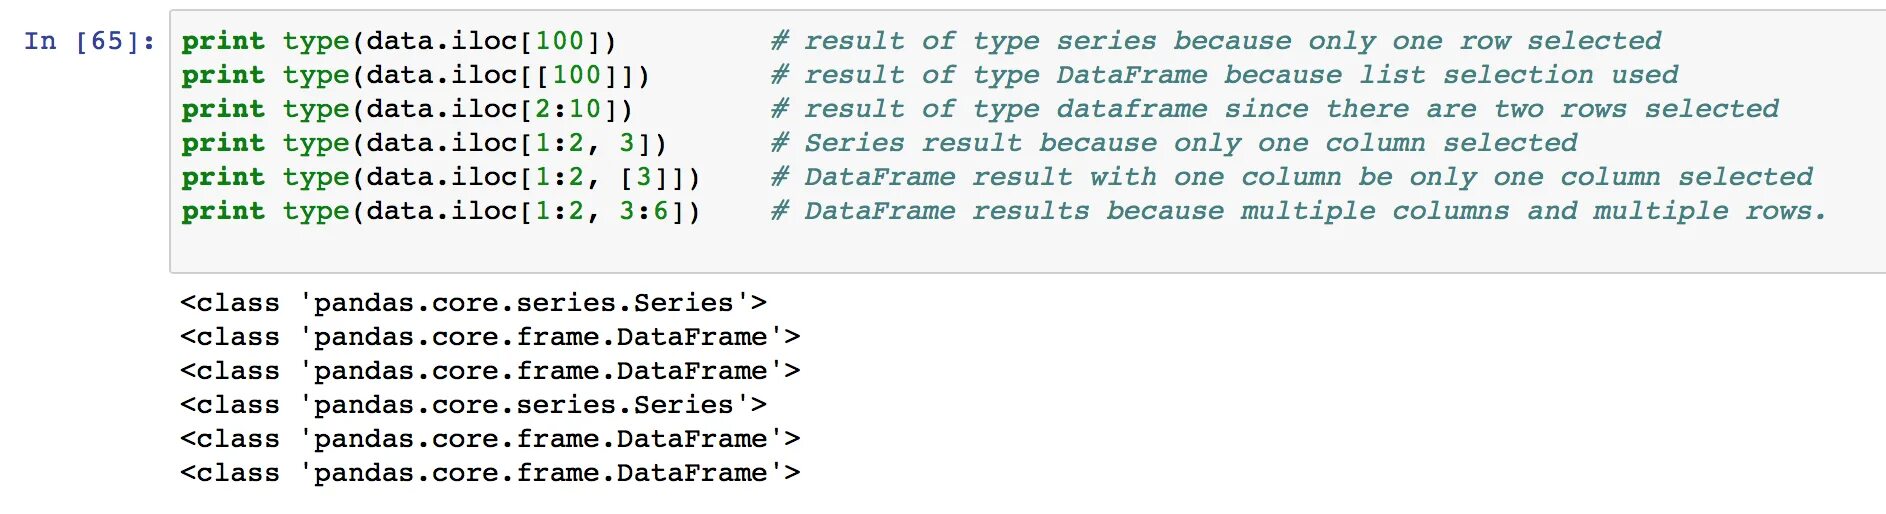1886x514 pixels.
Task: Click the fourth output line showing Series
Action: coord(473,405)
